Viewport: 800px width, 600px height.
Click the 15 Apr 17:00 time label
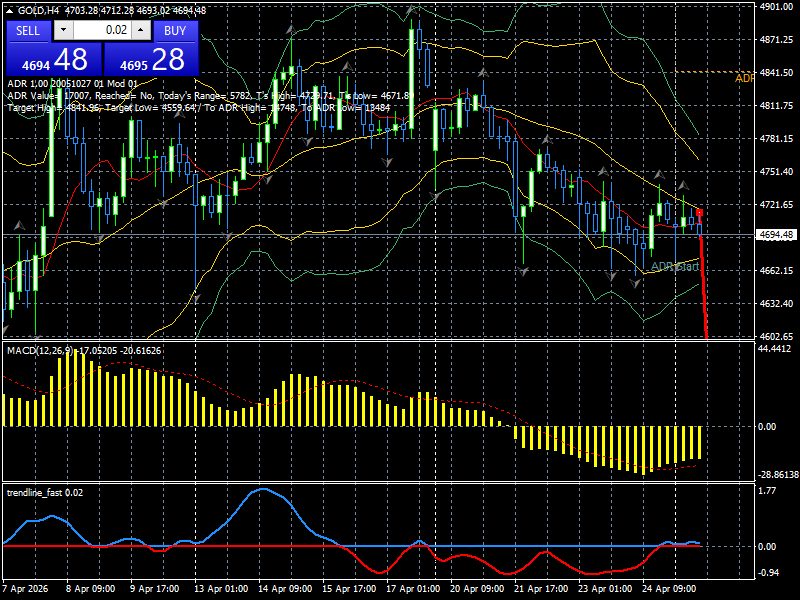349,588
